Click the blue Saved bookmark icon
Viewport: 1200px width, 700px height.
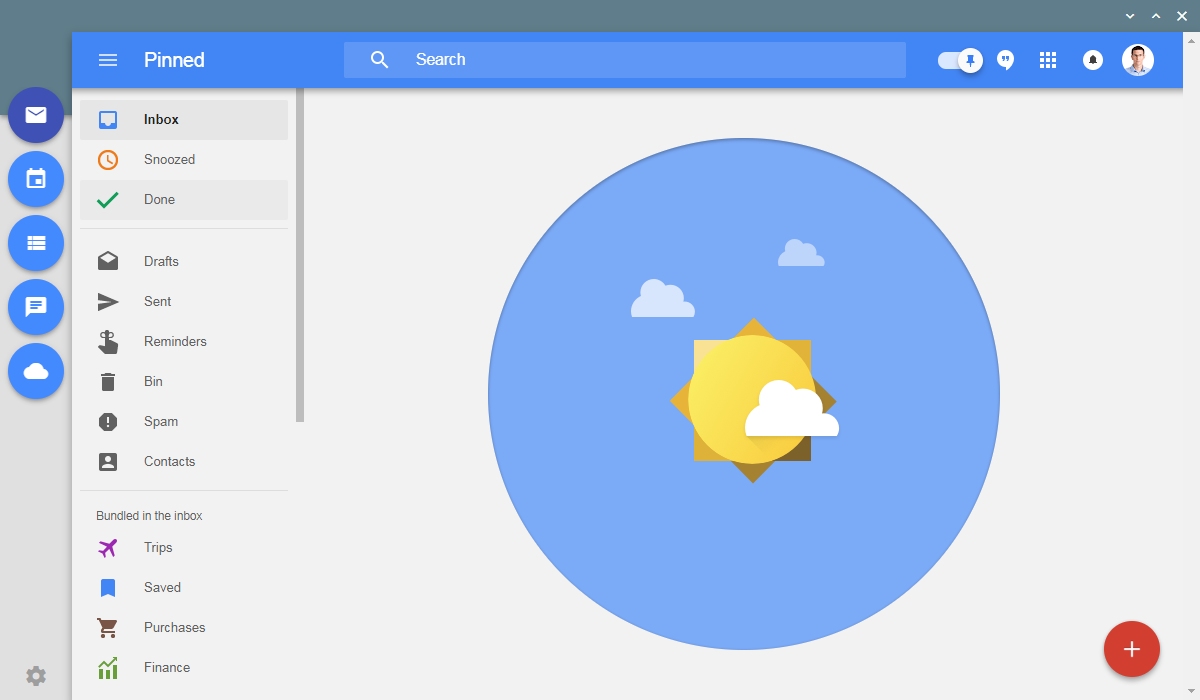click(108, 588)
